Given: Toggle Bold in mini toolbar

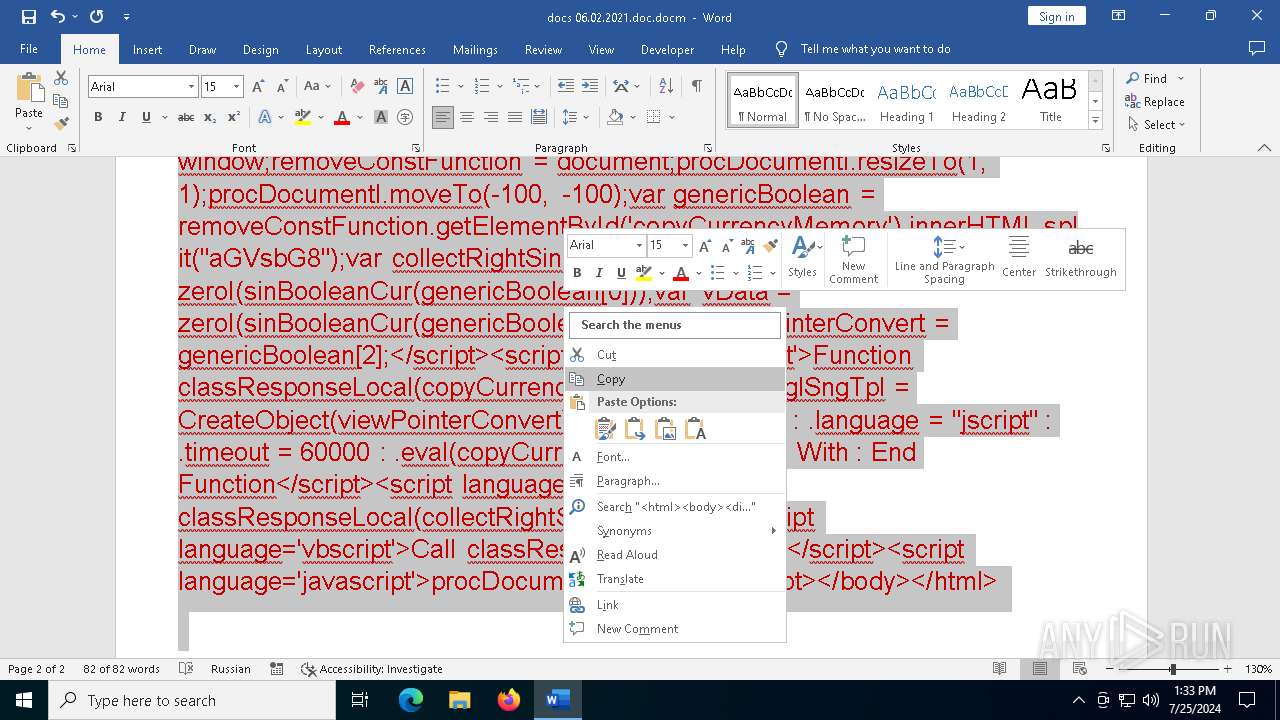Looking at the screenshot, I should coord(577,273).
